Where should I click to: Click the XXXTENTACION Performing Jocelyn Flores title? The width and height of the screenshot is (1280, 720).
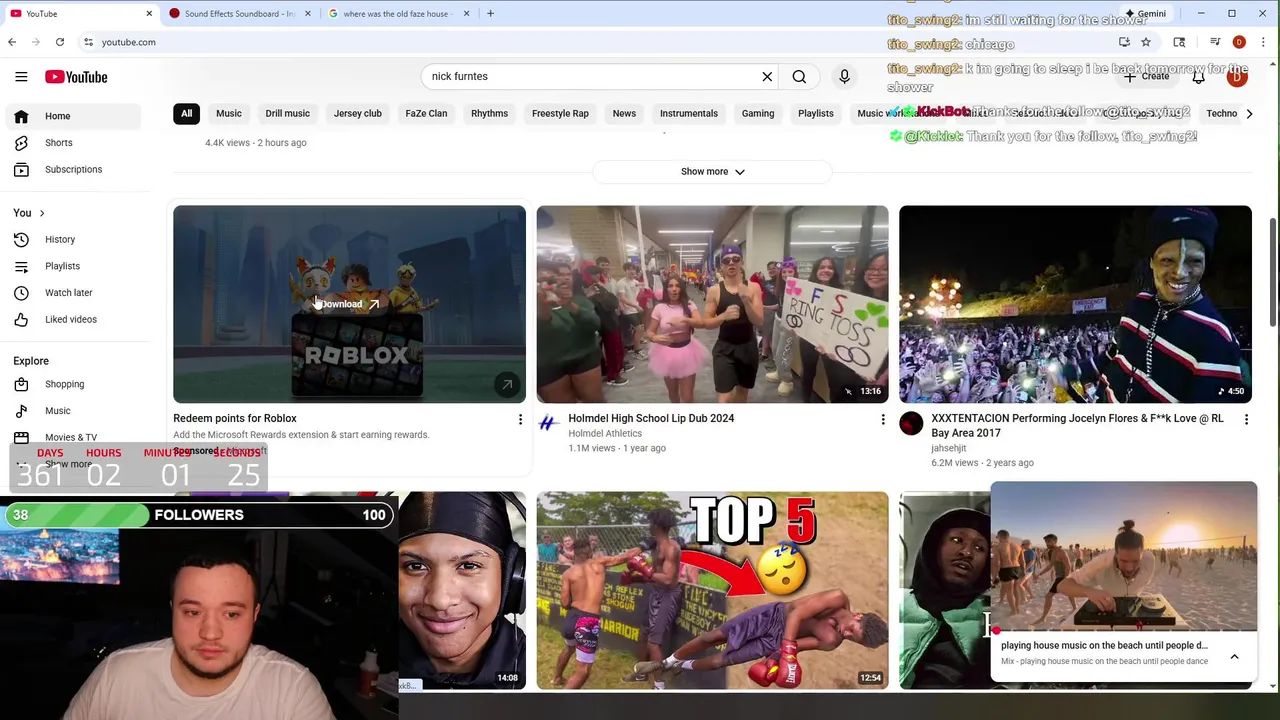1077,426
